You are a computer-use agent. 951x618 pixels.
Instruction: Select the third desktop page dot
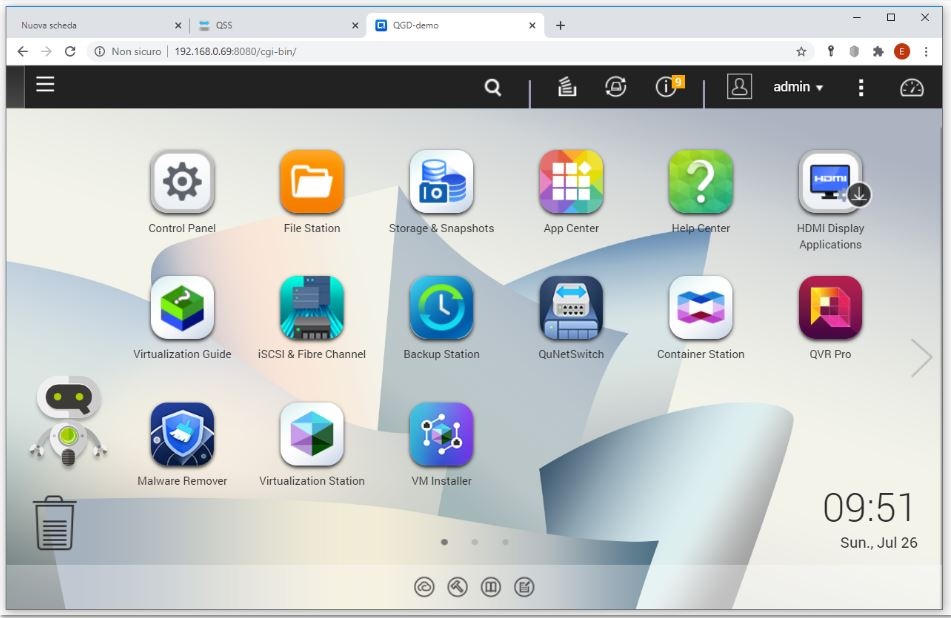(x=505, y=542)
